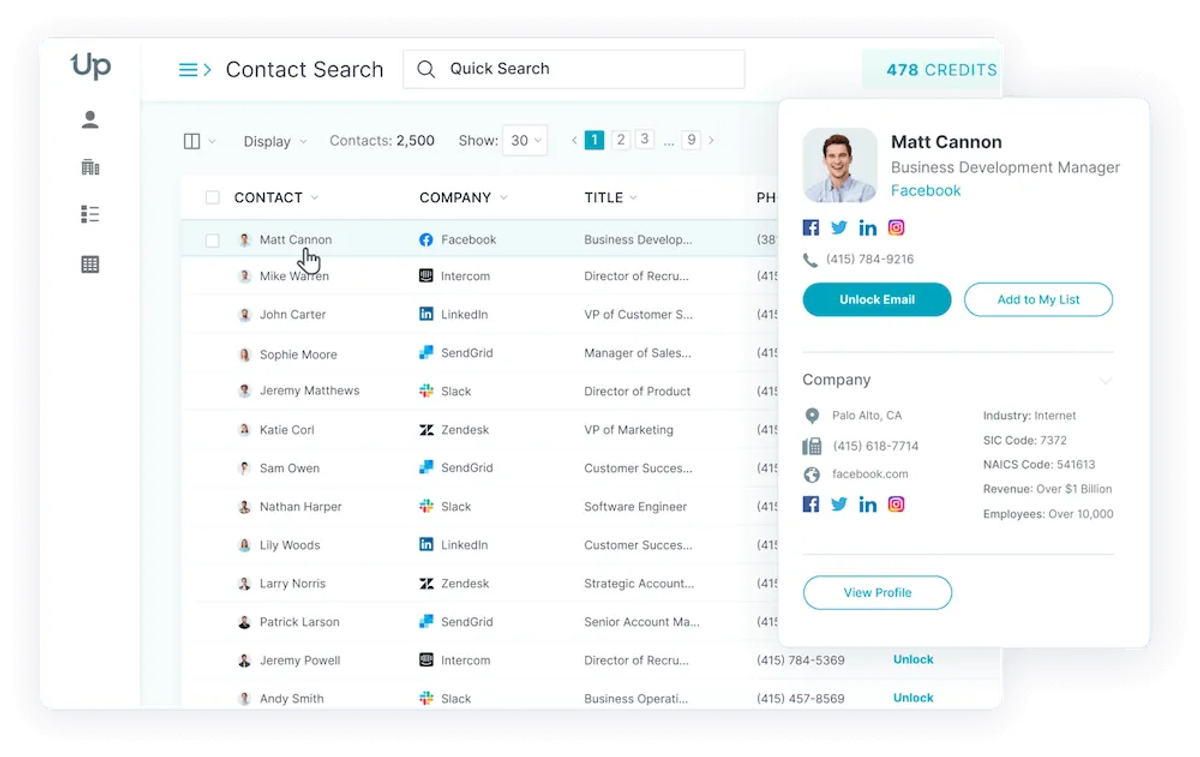
Task: Click the location pin next to Palo Alto, CA
Action: click(x=812, y=416)
